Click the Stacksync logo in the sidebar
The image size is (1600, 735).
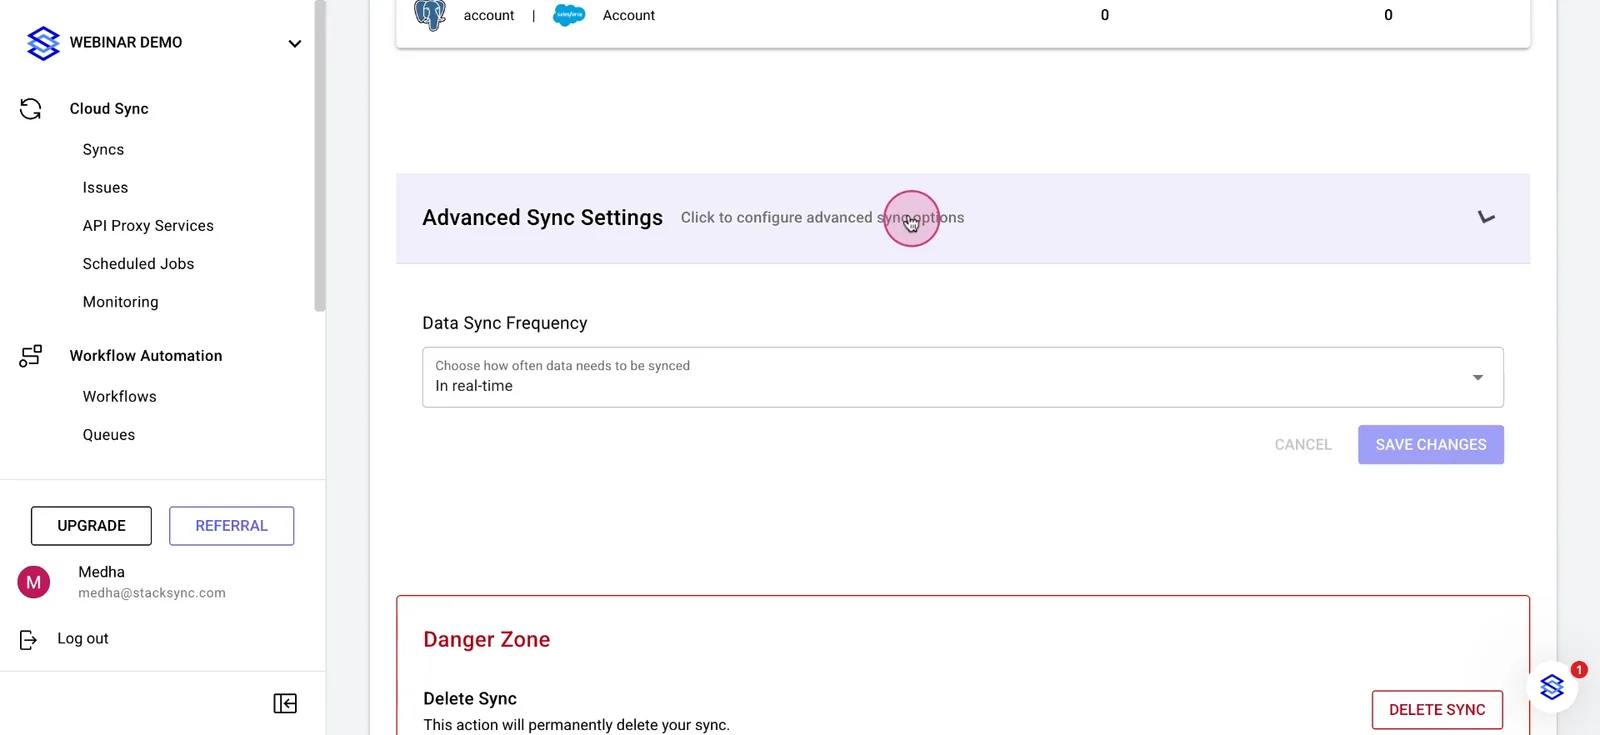pyautogui.click(x=43, y=43)
